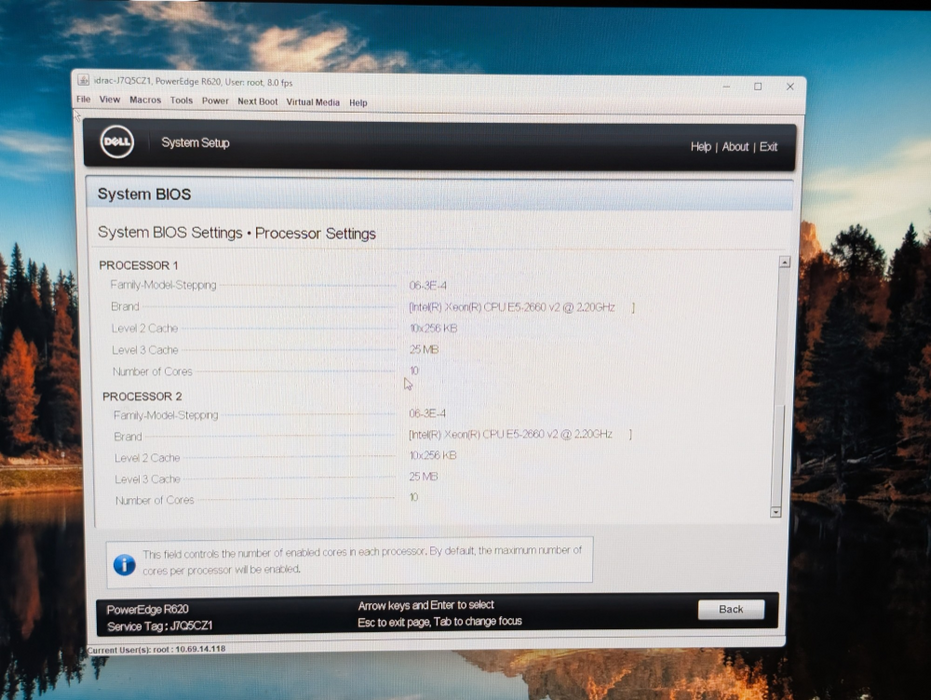Click Processor 1 Level 2 Cache label
Viewport: 931px width, 700px height.
point(145,328)
